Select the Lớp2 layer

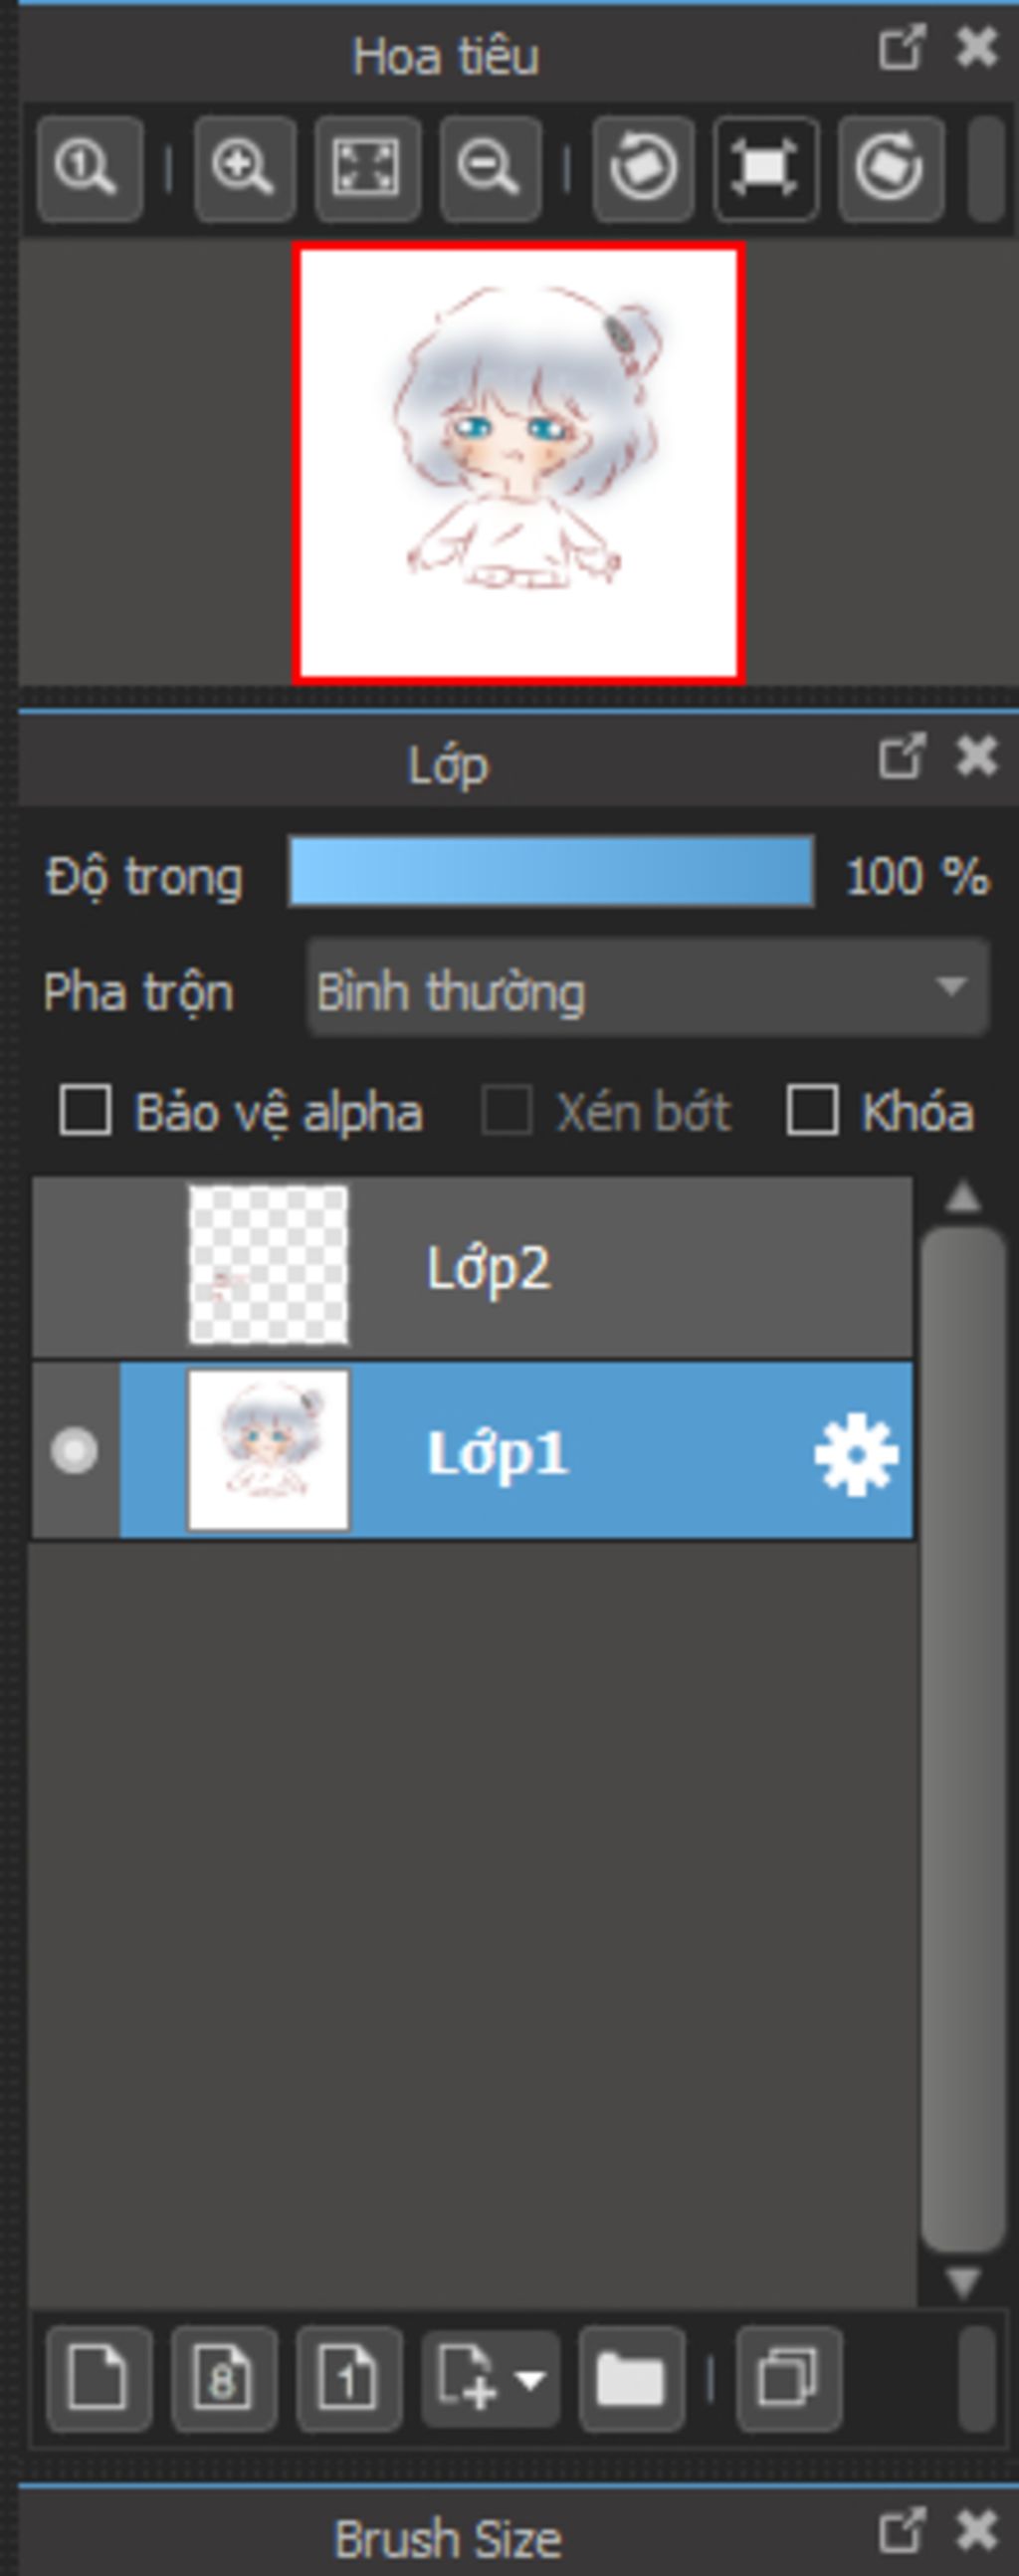(472, 1267)
